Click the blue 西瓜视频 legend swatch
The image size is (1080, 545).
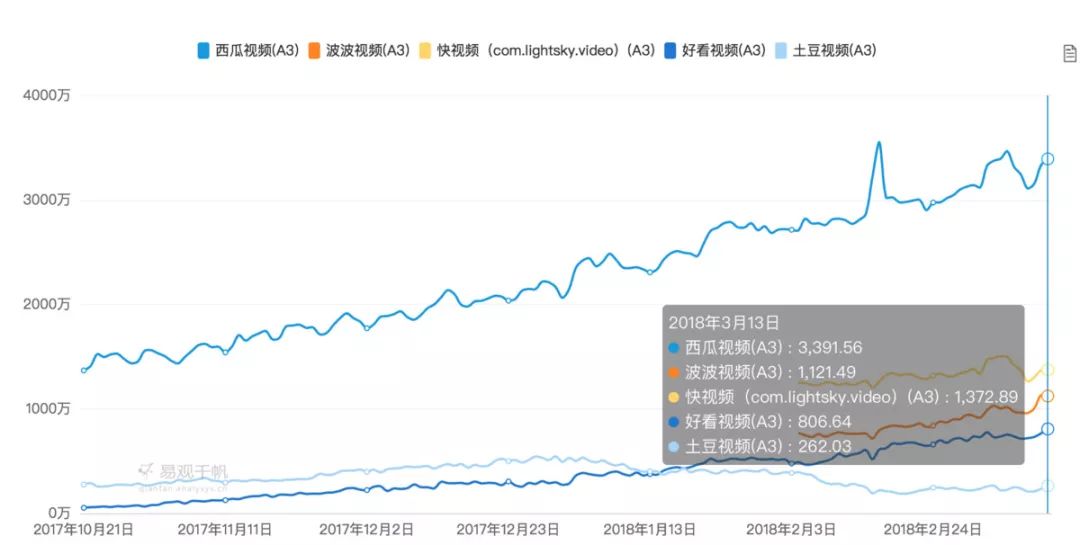[203, 50]
